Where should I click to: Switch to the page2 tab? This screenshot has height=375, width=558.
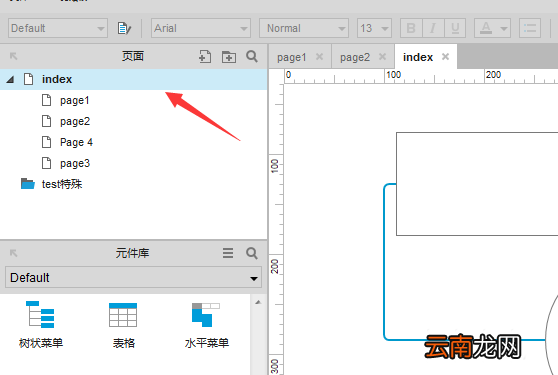click(355, 57)
